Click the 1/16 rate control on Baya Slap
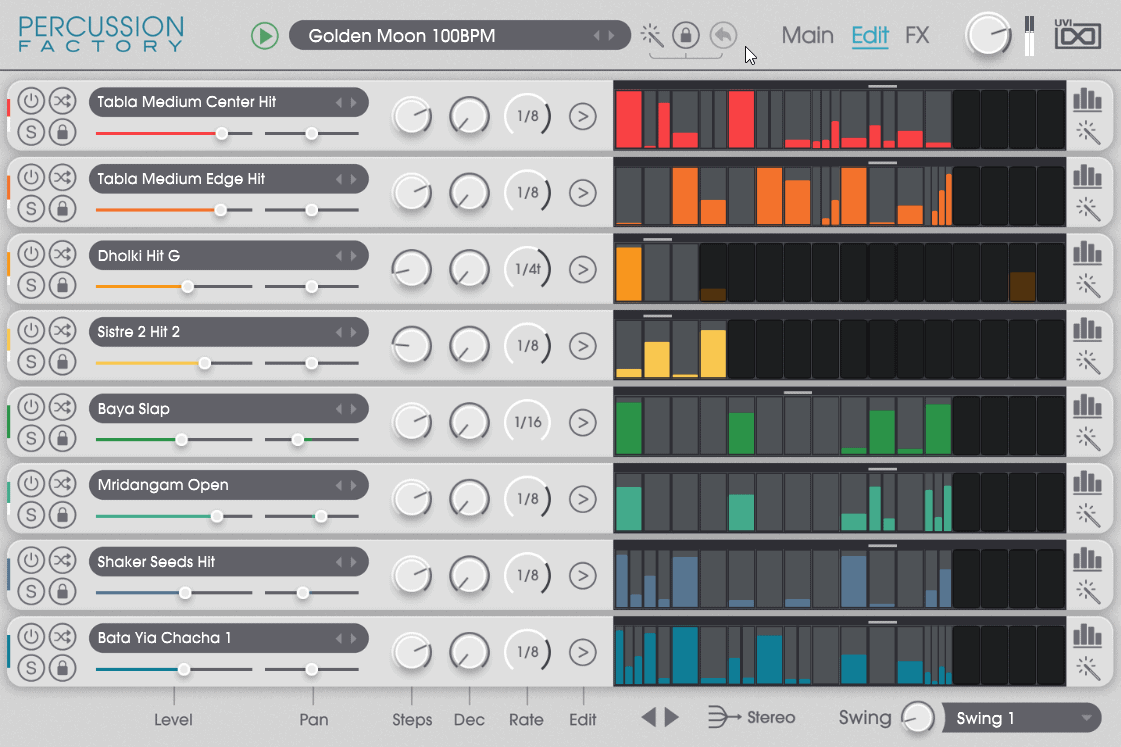The width and height of the screenshot is (1121, 747). [x=527, y=422]
